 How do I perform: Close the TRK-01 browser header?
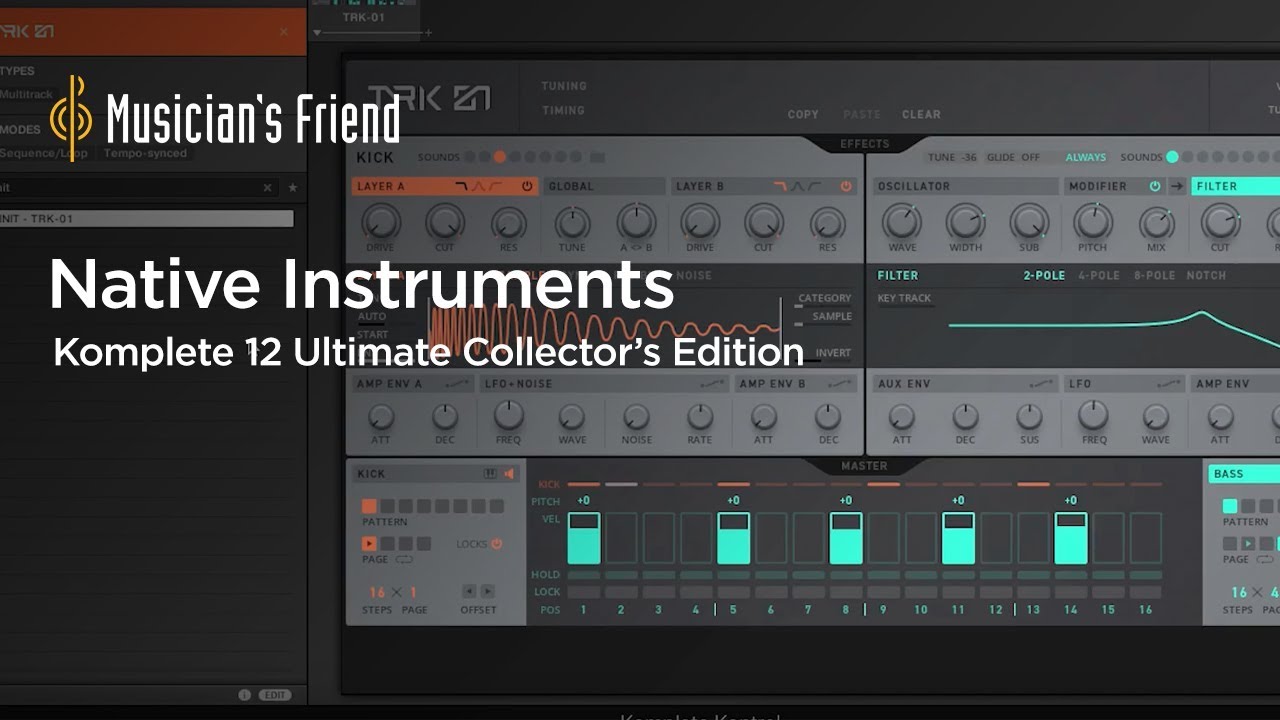pos(284,32)
